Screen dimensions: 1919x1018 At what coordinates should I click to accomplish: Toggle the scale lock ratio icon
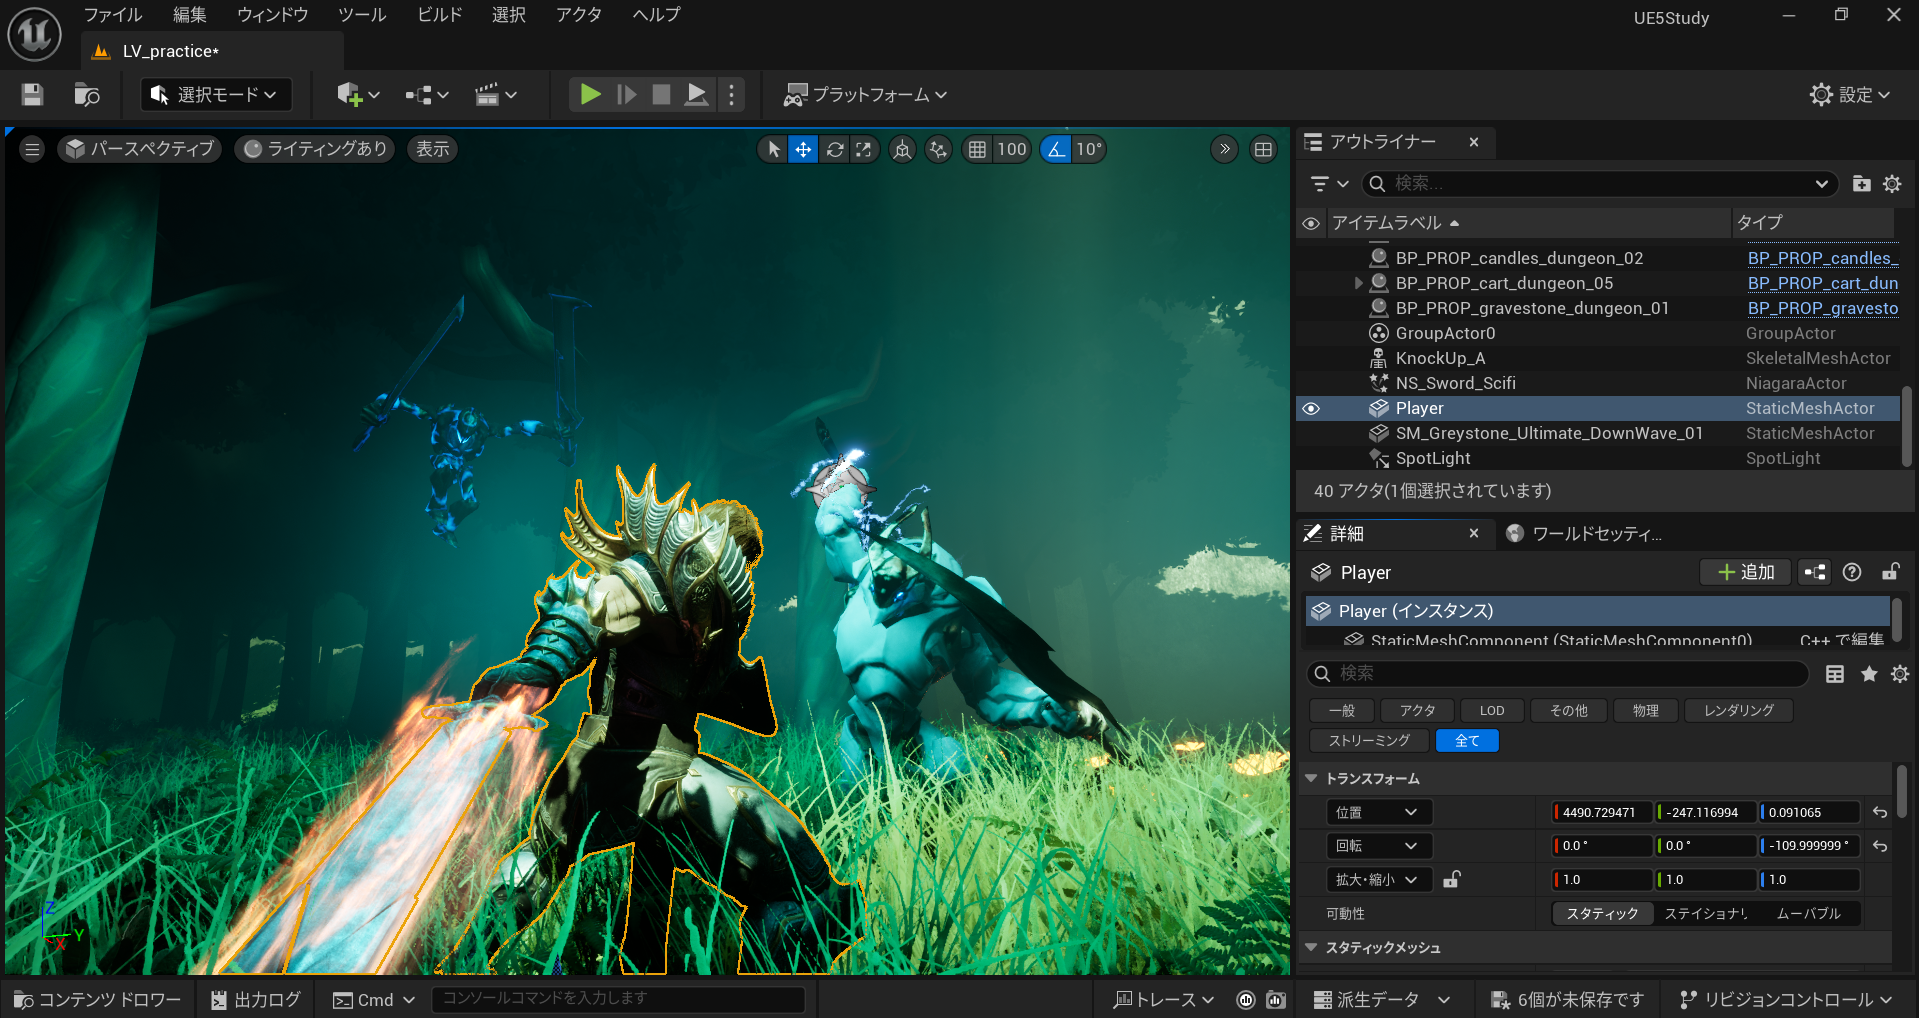(x=1452, y=879)
